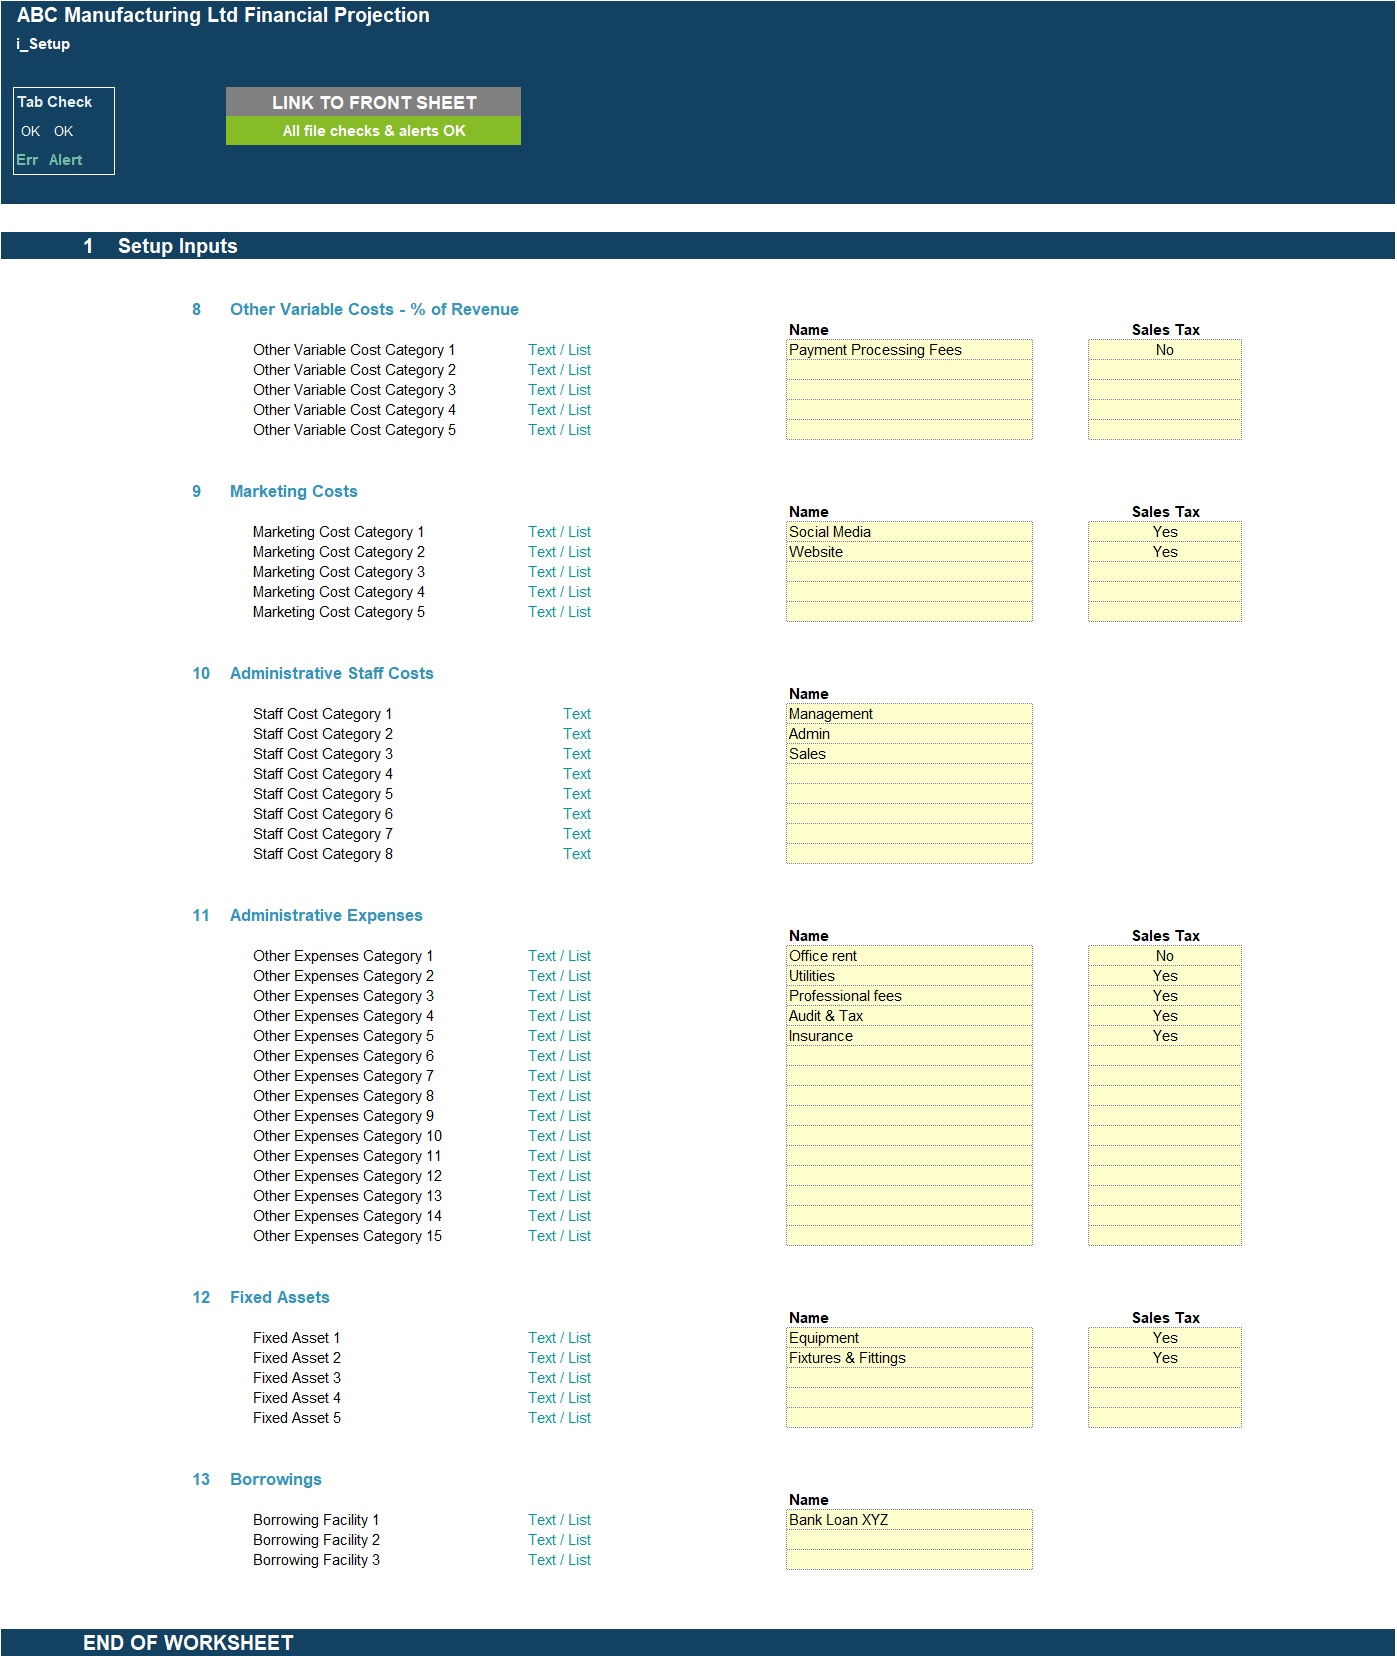Click the Fixed Asset 5 row label
The width and height of the screenshot is (1397, 1656).
[x=296, y=1418]
